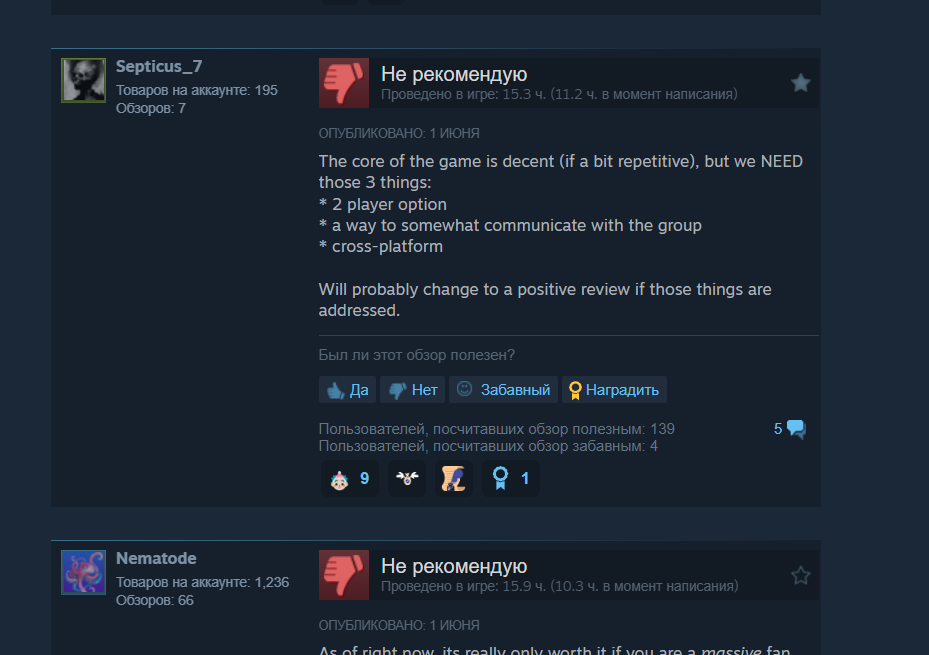The width and height of the screenshot is (929, 655).
Task: Click the winged creature award icon
Action: point(407,479)
